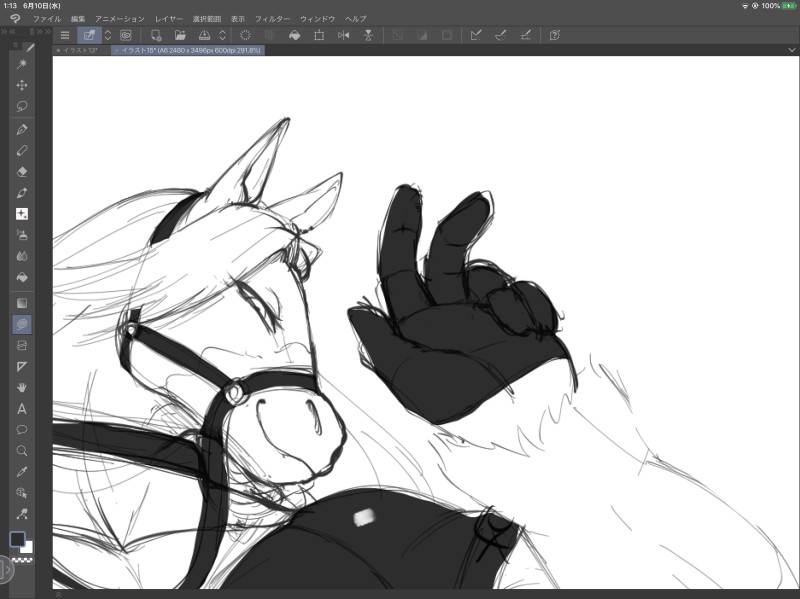Select the Decoration sparkle tool
Viewport: 800px width, 599px height.
pos(22,214)
